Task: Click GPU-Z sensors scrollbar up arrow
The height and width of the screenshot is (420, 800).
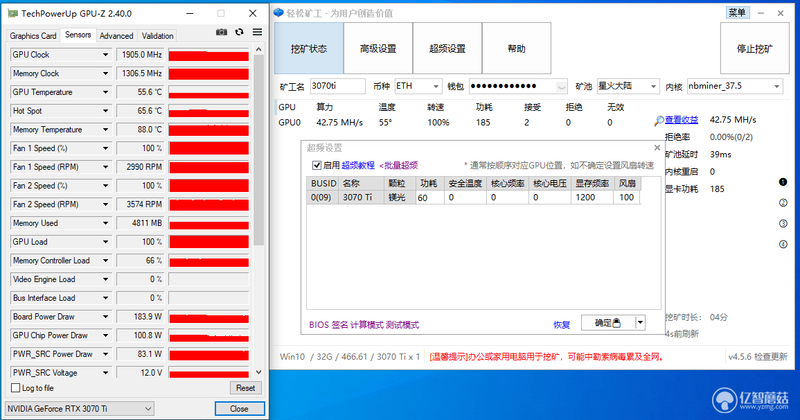Action: (259, 50)
